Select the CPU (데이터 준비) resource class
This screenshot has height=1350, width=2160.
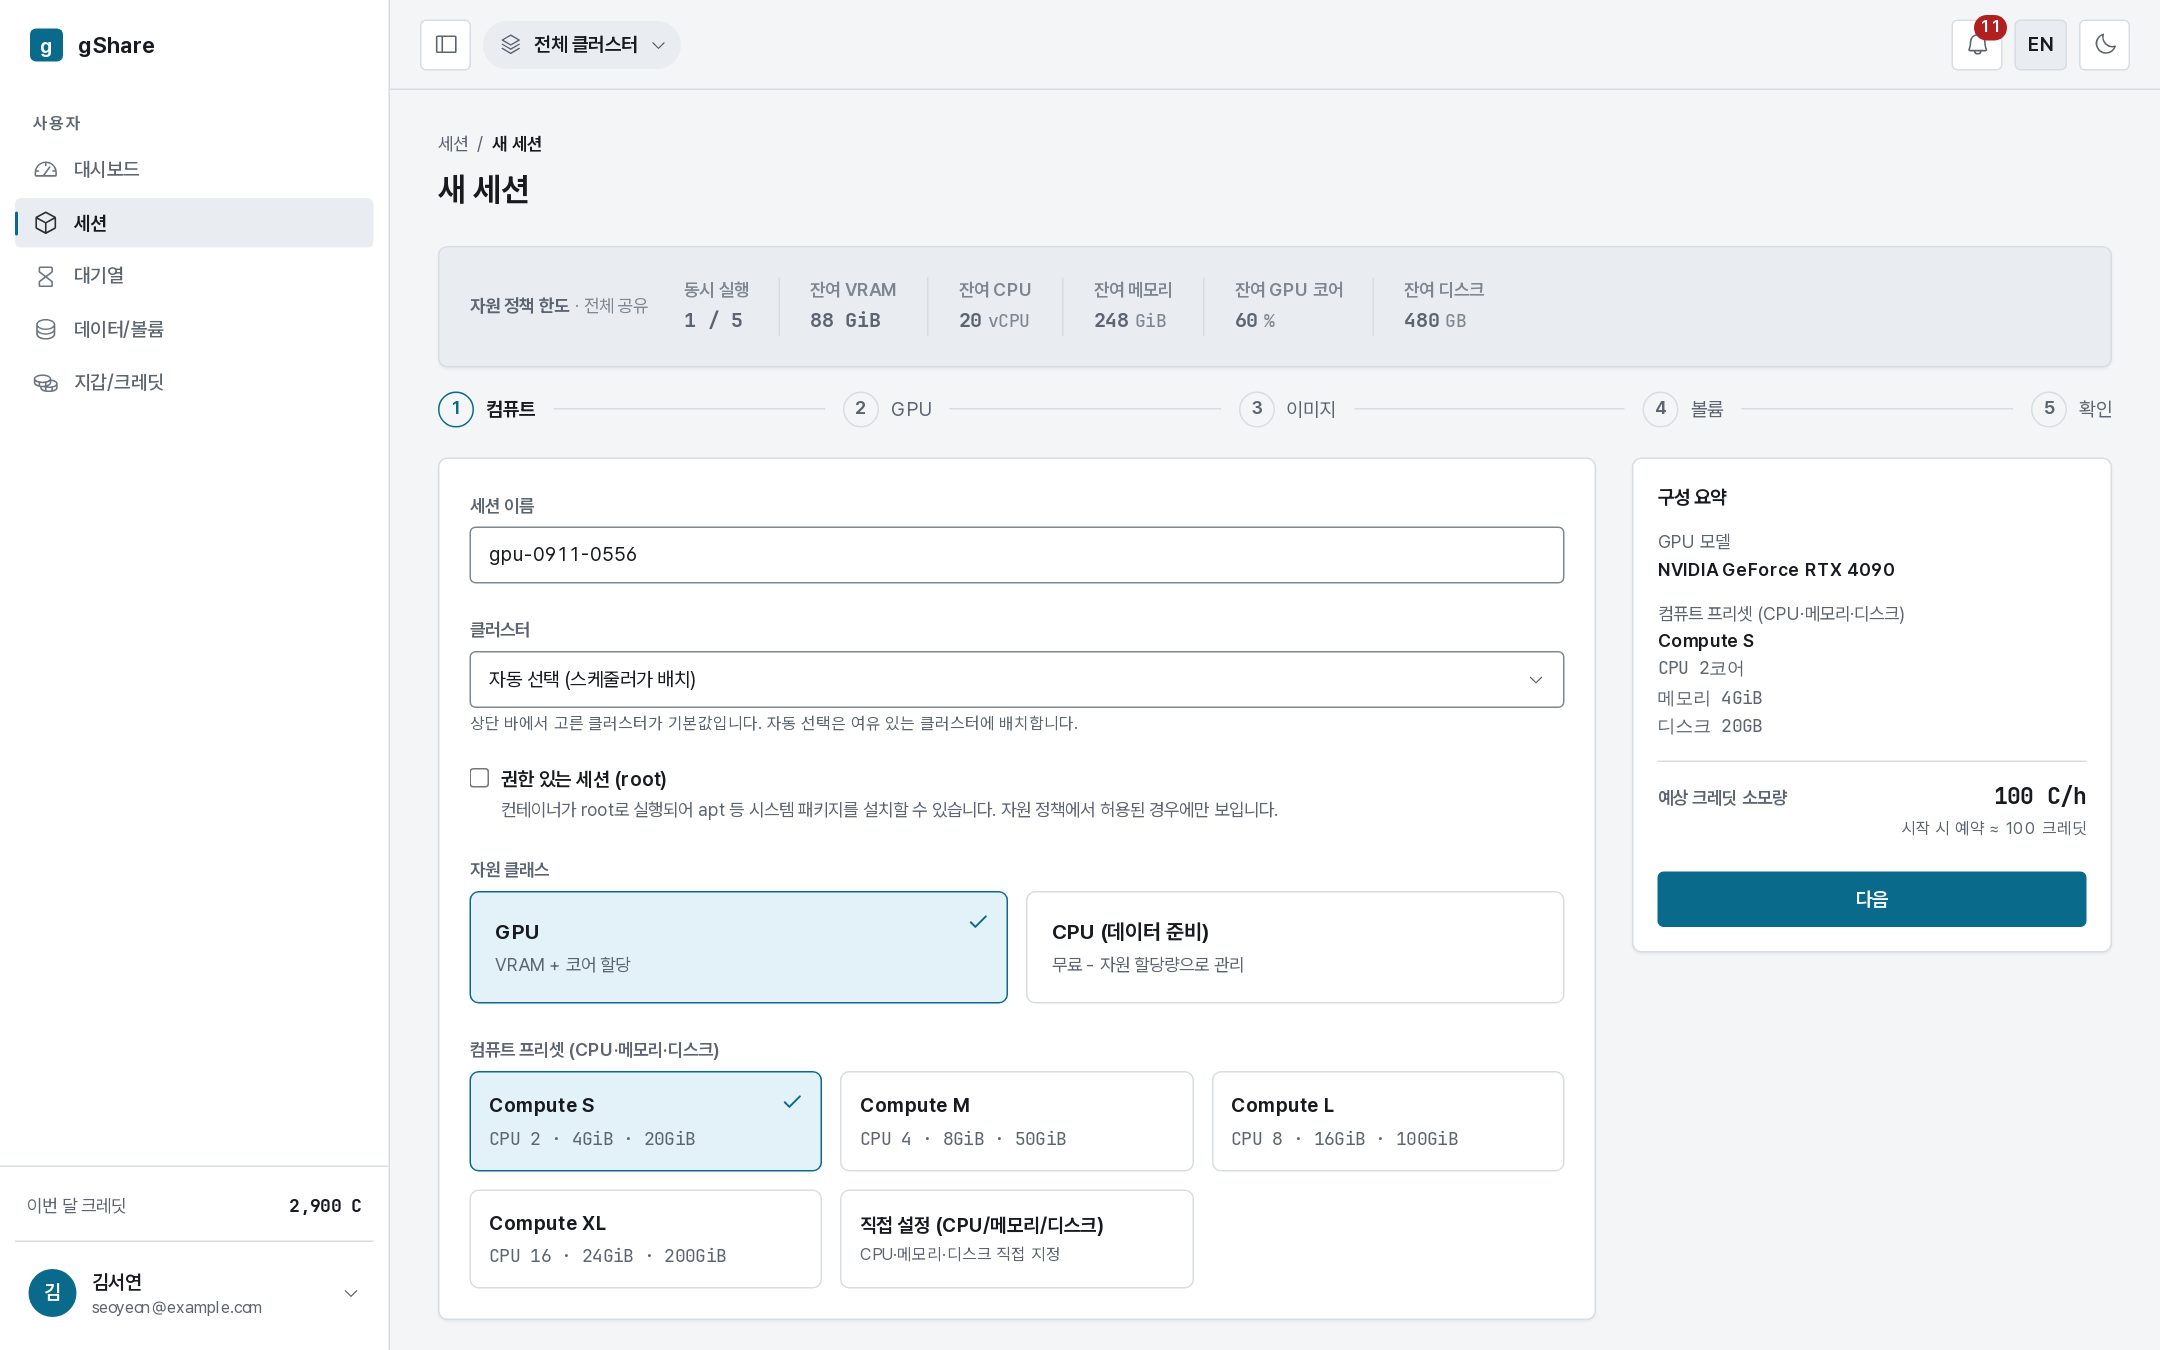click(x=1295, y=947)
